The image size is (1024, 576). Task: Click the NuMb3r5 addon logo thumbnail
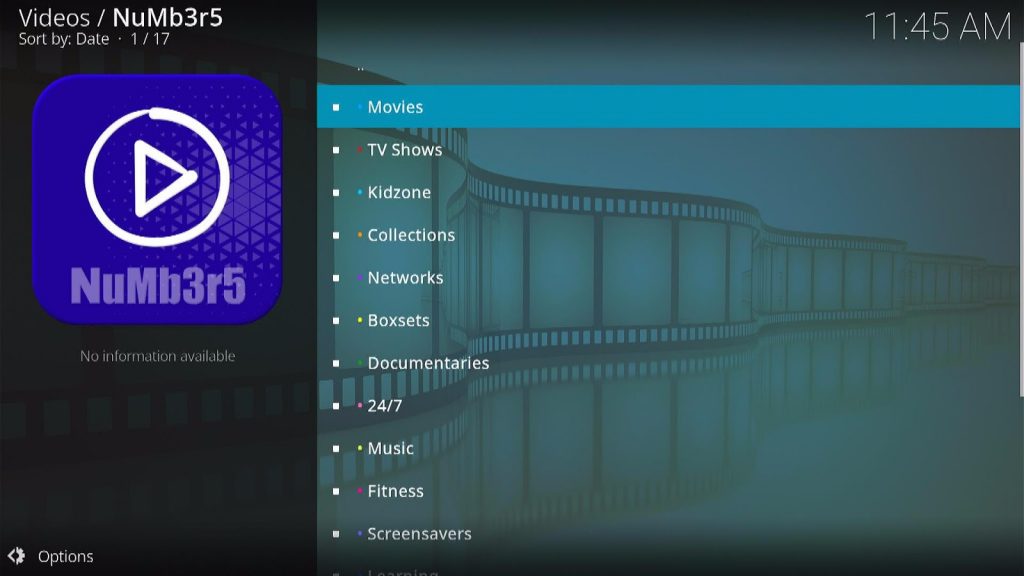(157, 199)
